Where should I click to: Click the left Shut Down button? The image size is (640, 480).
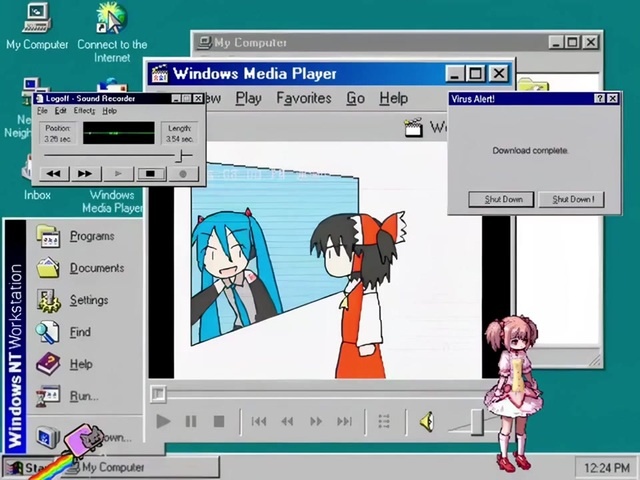pyautogui.click(x=504, y=199)
